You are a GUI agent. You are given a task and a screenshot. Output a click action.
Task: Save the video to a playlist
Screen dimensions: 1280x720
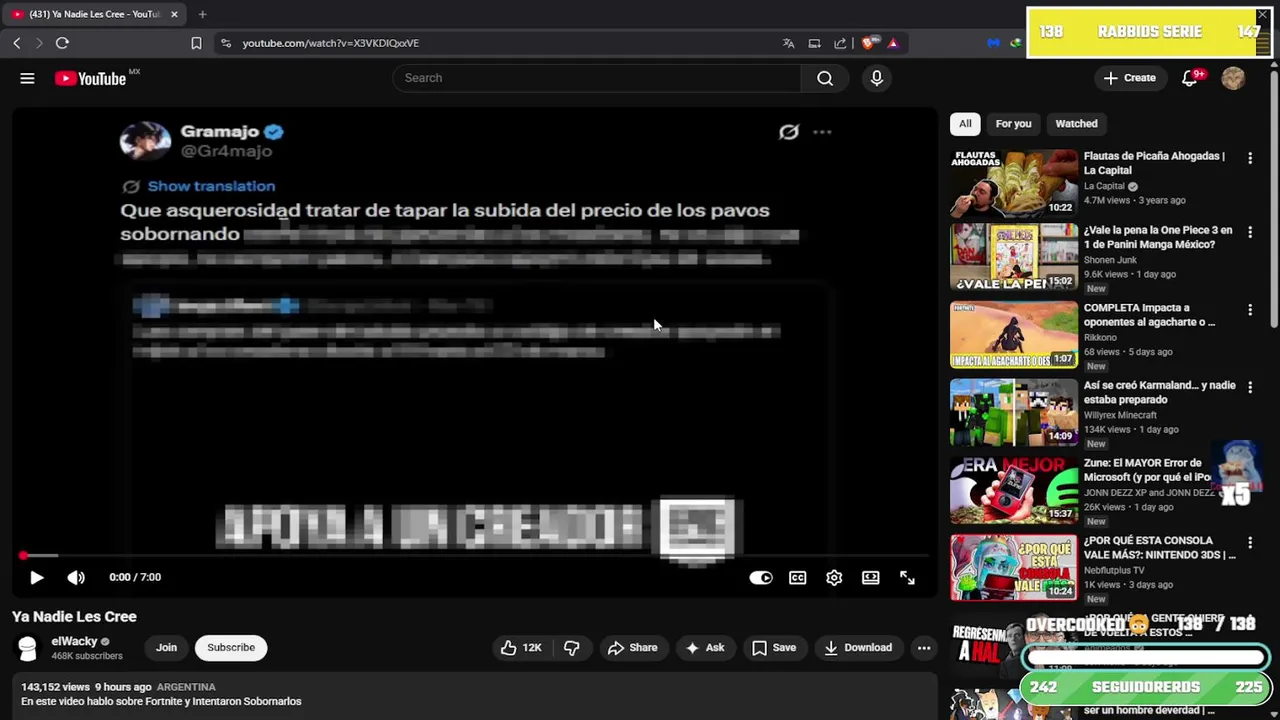tap(774, 648)
